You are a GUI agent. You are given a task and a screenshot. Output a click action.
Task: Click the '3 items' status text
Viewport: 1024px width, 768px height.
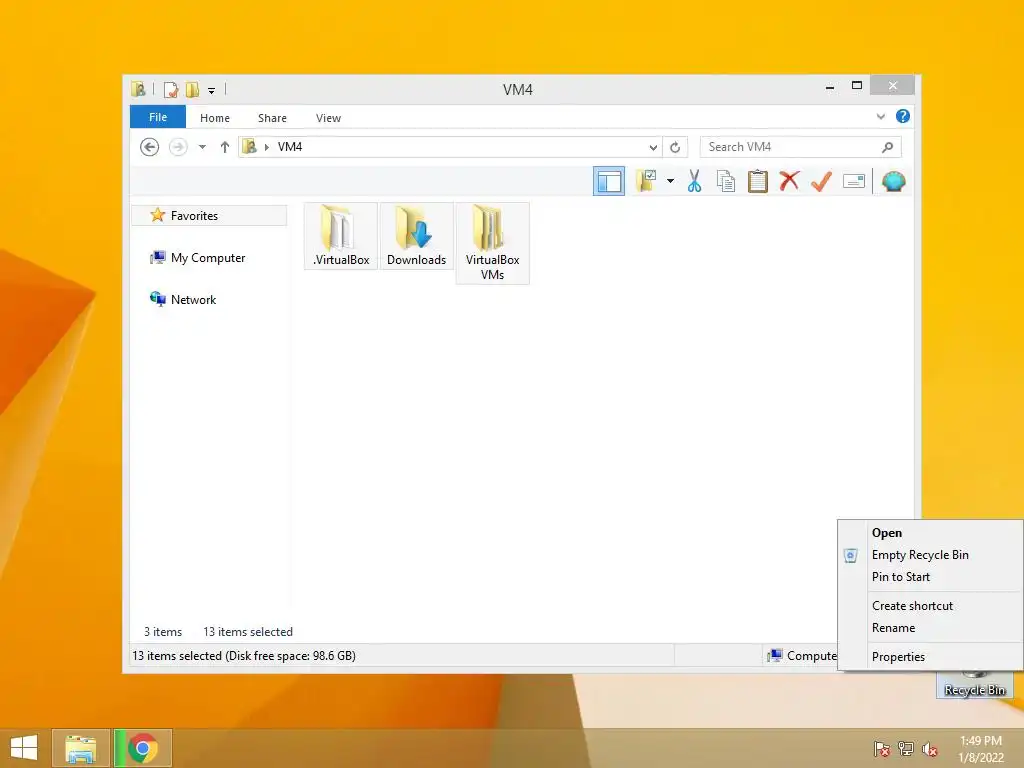163,632
